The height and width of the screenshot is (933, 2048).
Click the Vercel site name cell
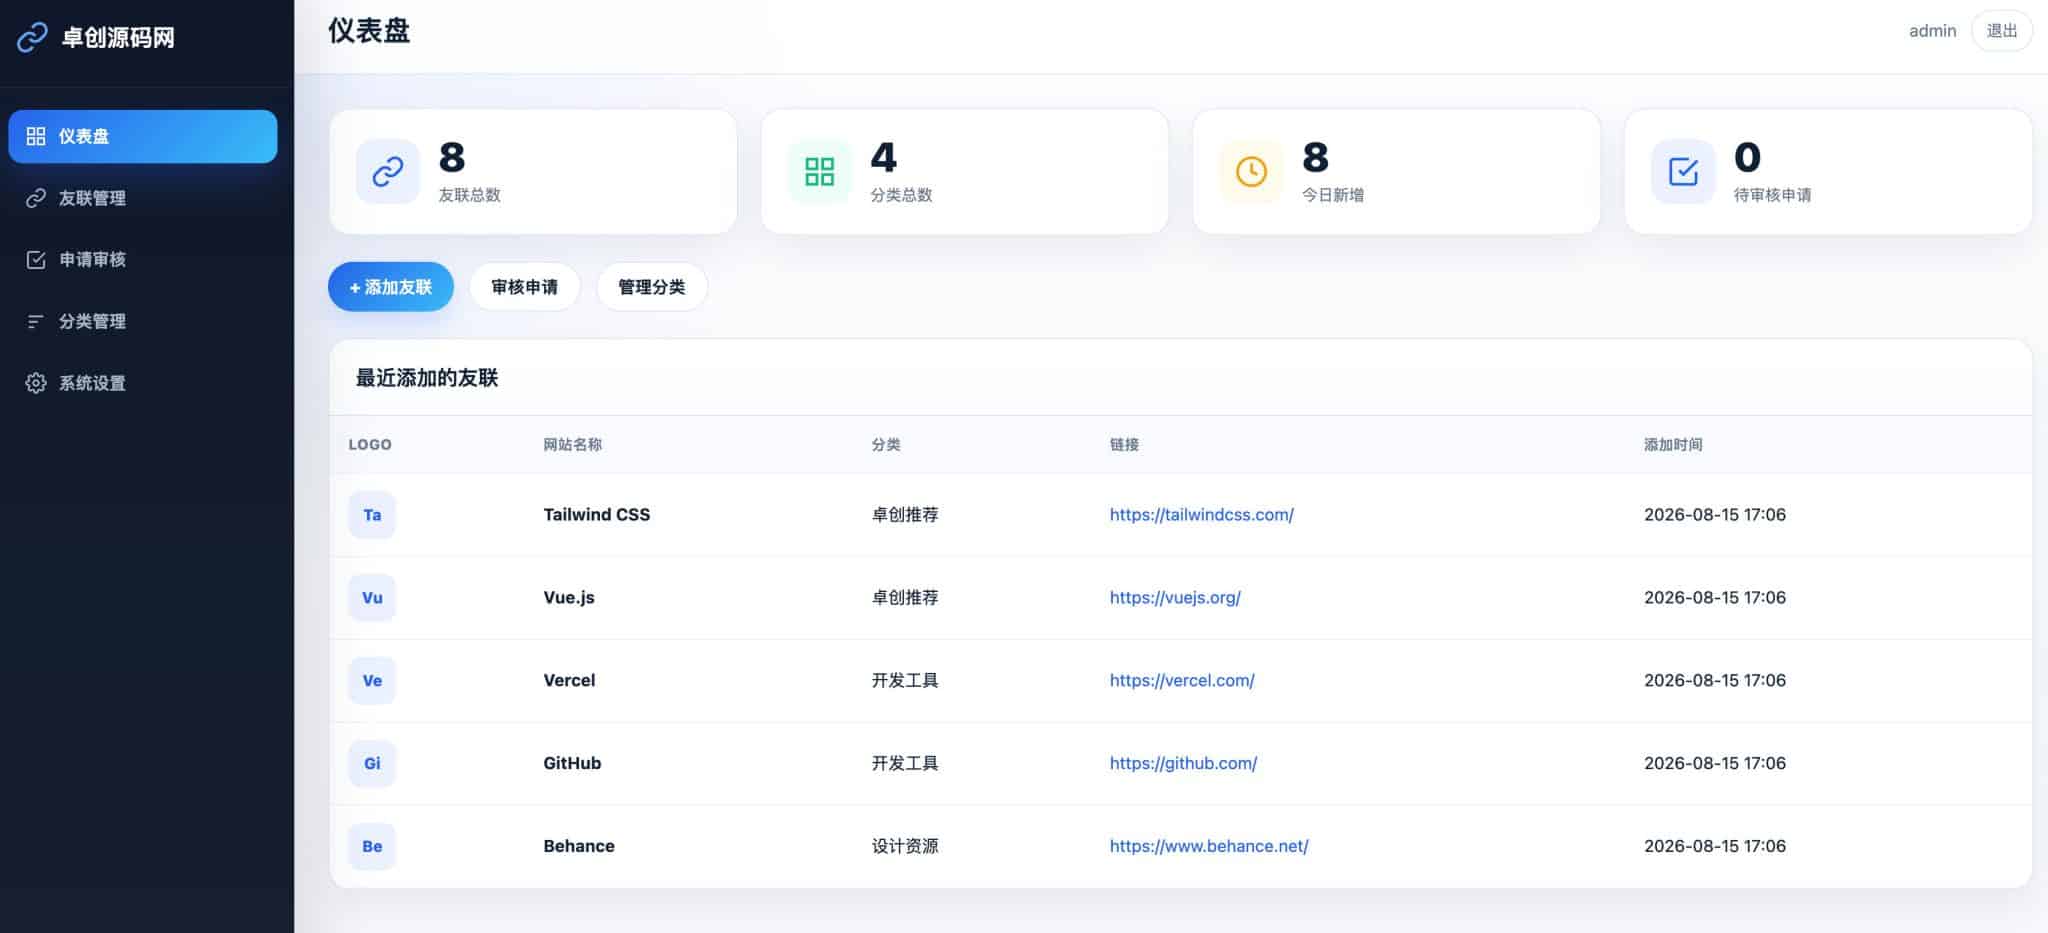point(569,681)
